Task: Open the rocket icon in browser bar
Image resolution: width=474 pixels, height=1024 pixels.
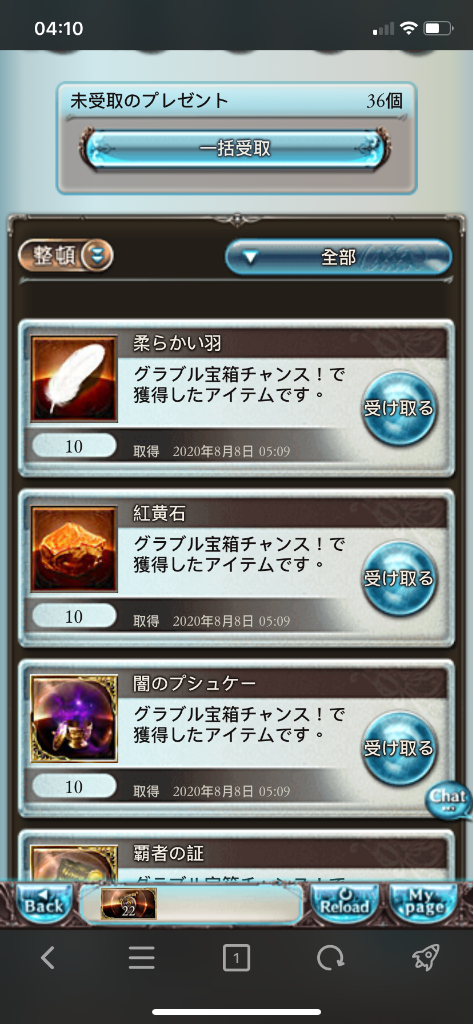Action: pyautogui.click(x=426, y=958)
